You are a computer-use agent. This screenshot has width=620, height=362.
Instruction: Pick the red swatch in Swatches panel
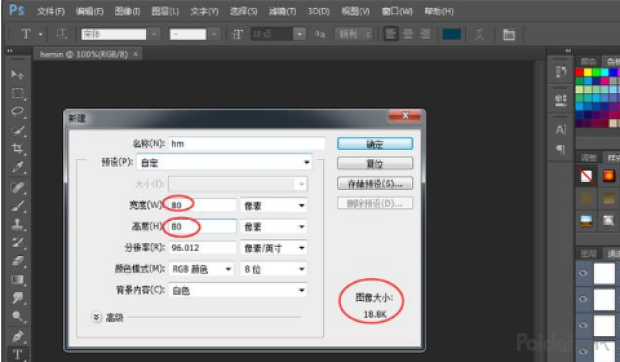pyautogui.click(x=579, y=72)
